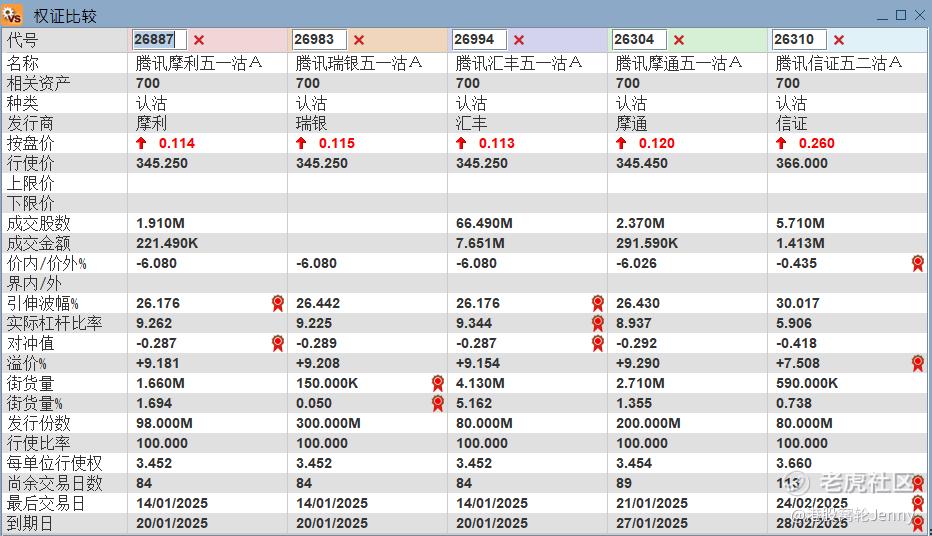Screen dimensions: 932x536
Task: Click award ribbon beside +7.508 premium
Action: 918,363
